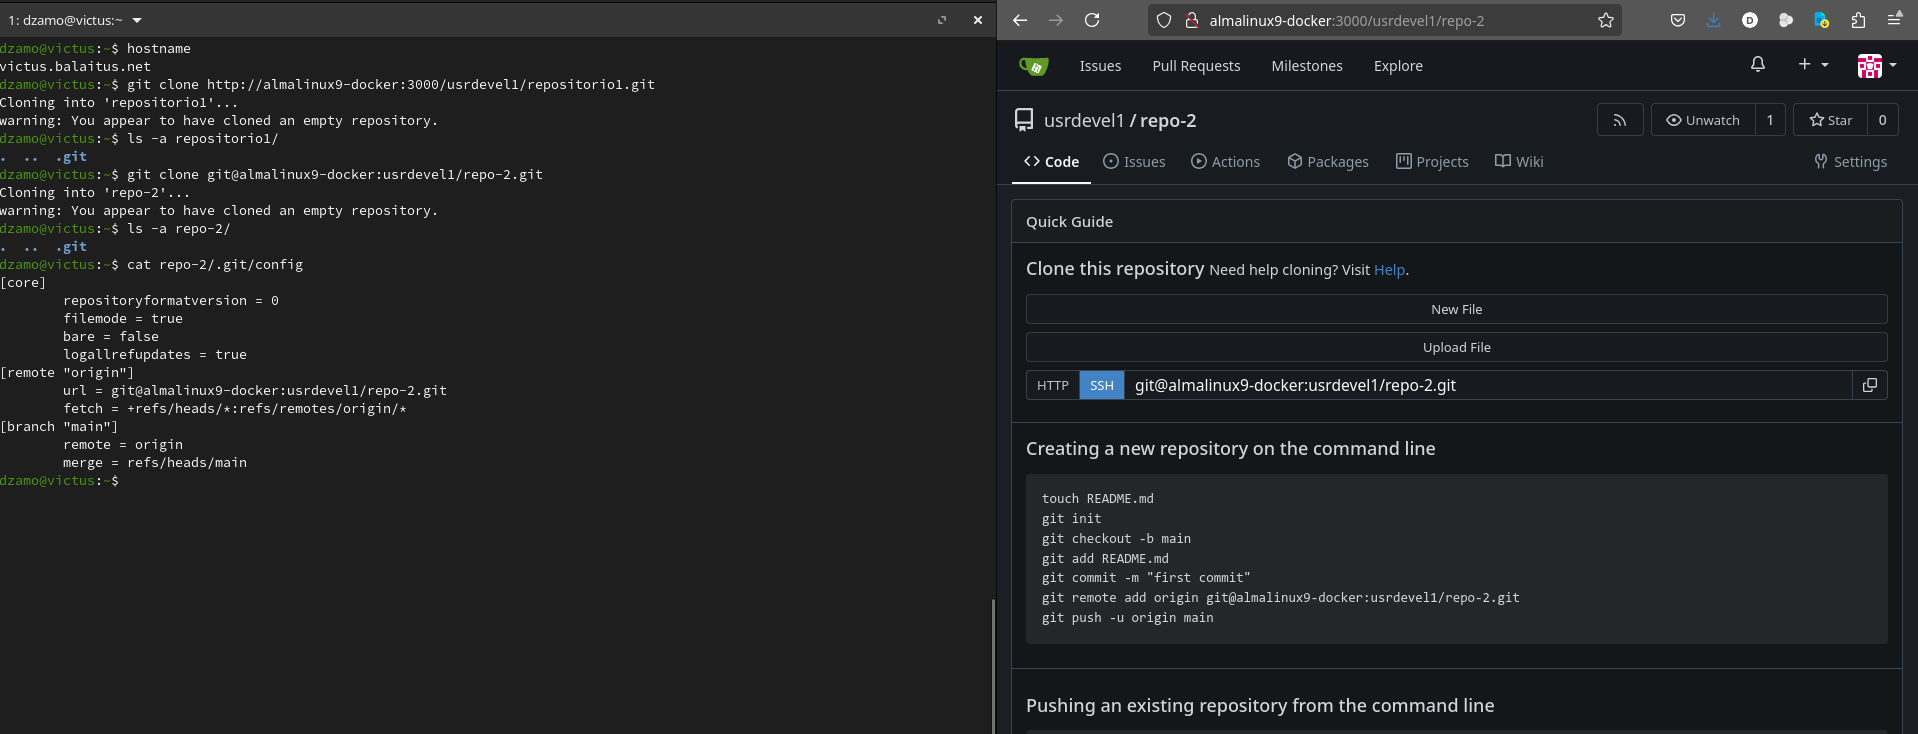
Task: Select SSH clone URL option
Action: pos(1101,385)
